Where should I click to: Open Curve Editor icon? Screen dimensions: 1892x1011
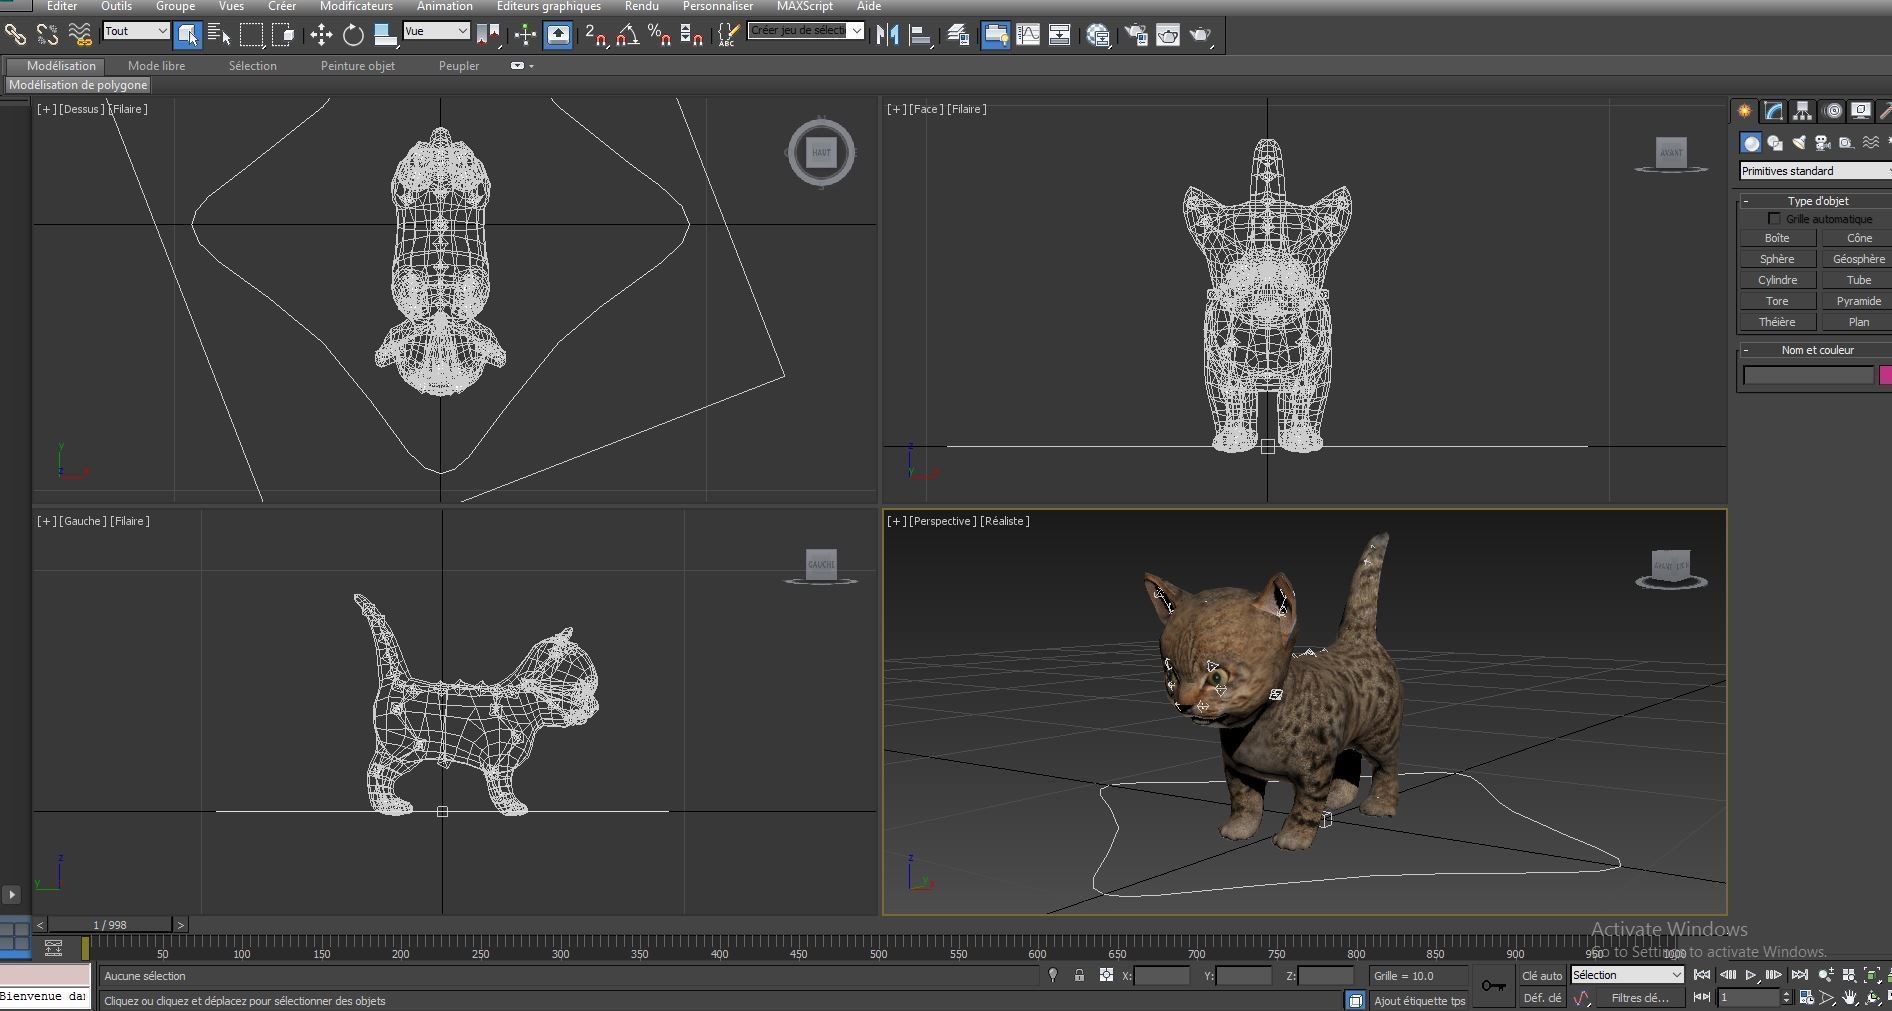tap(1028, 35)
